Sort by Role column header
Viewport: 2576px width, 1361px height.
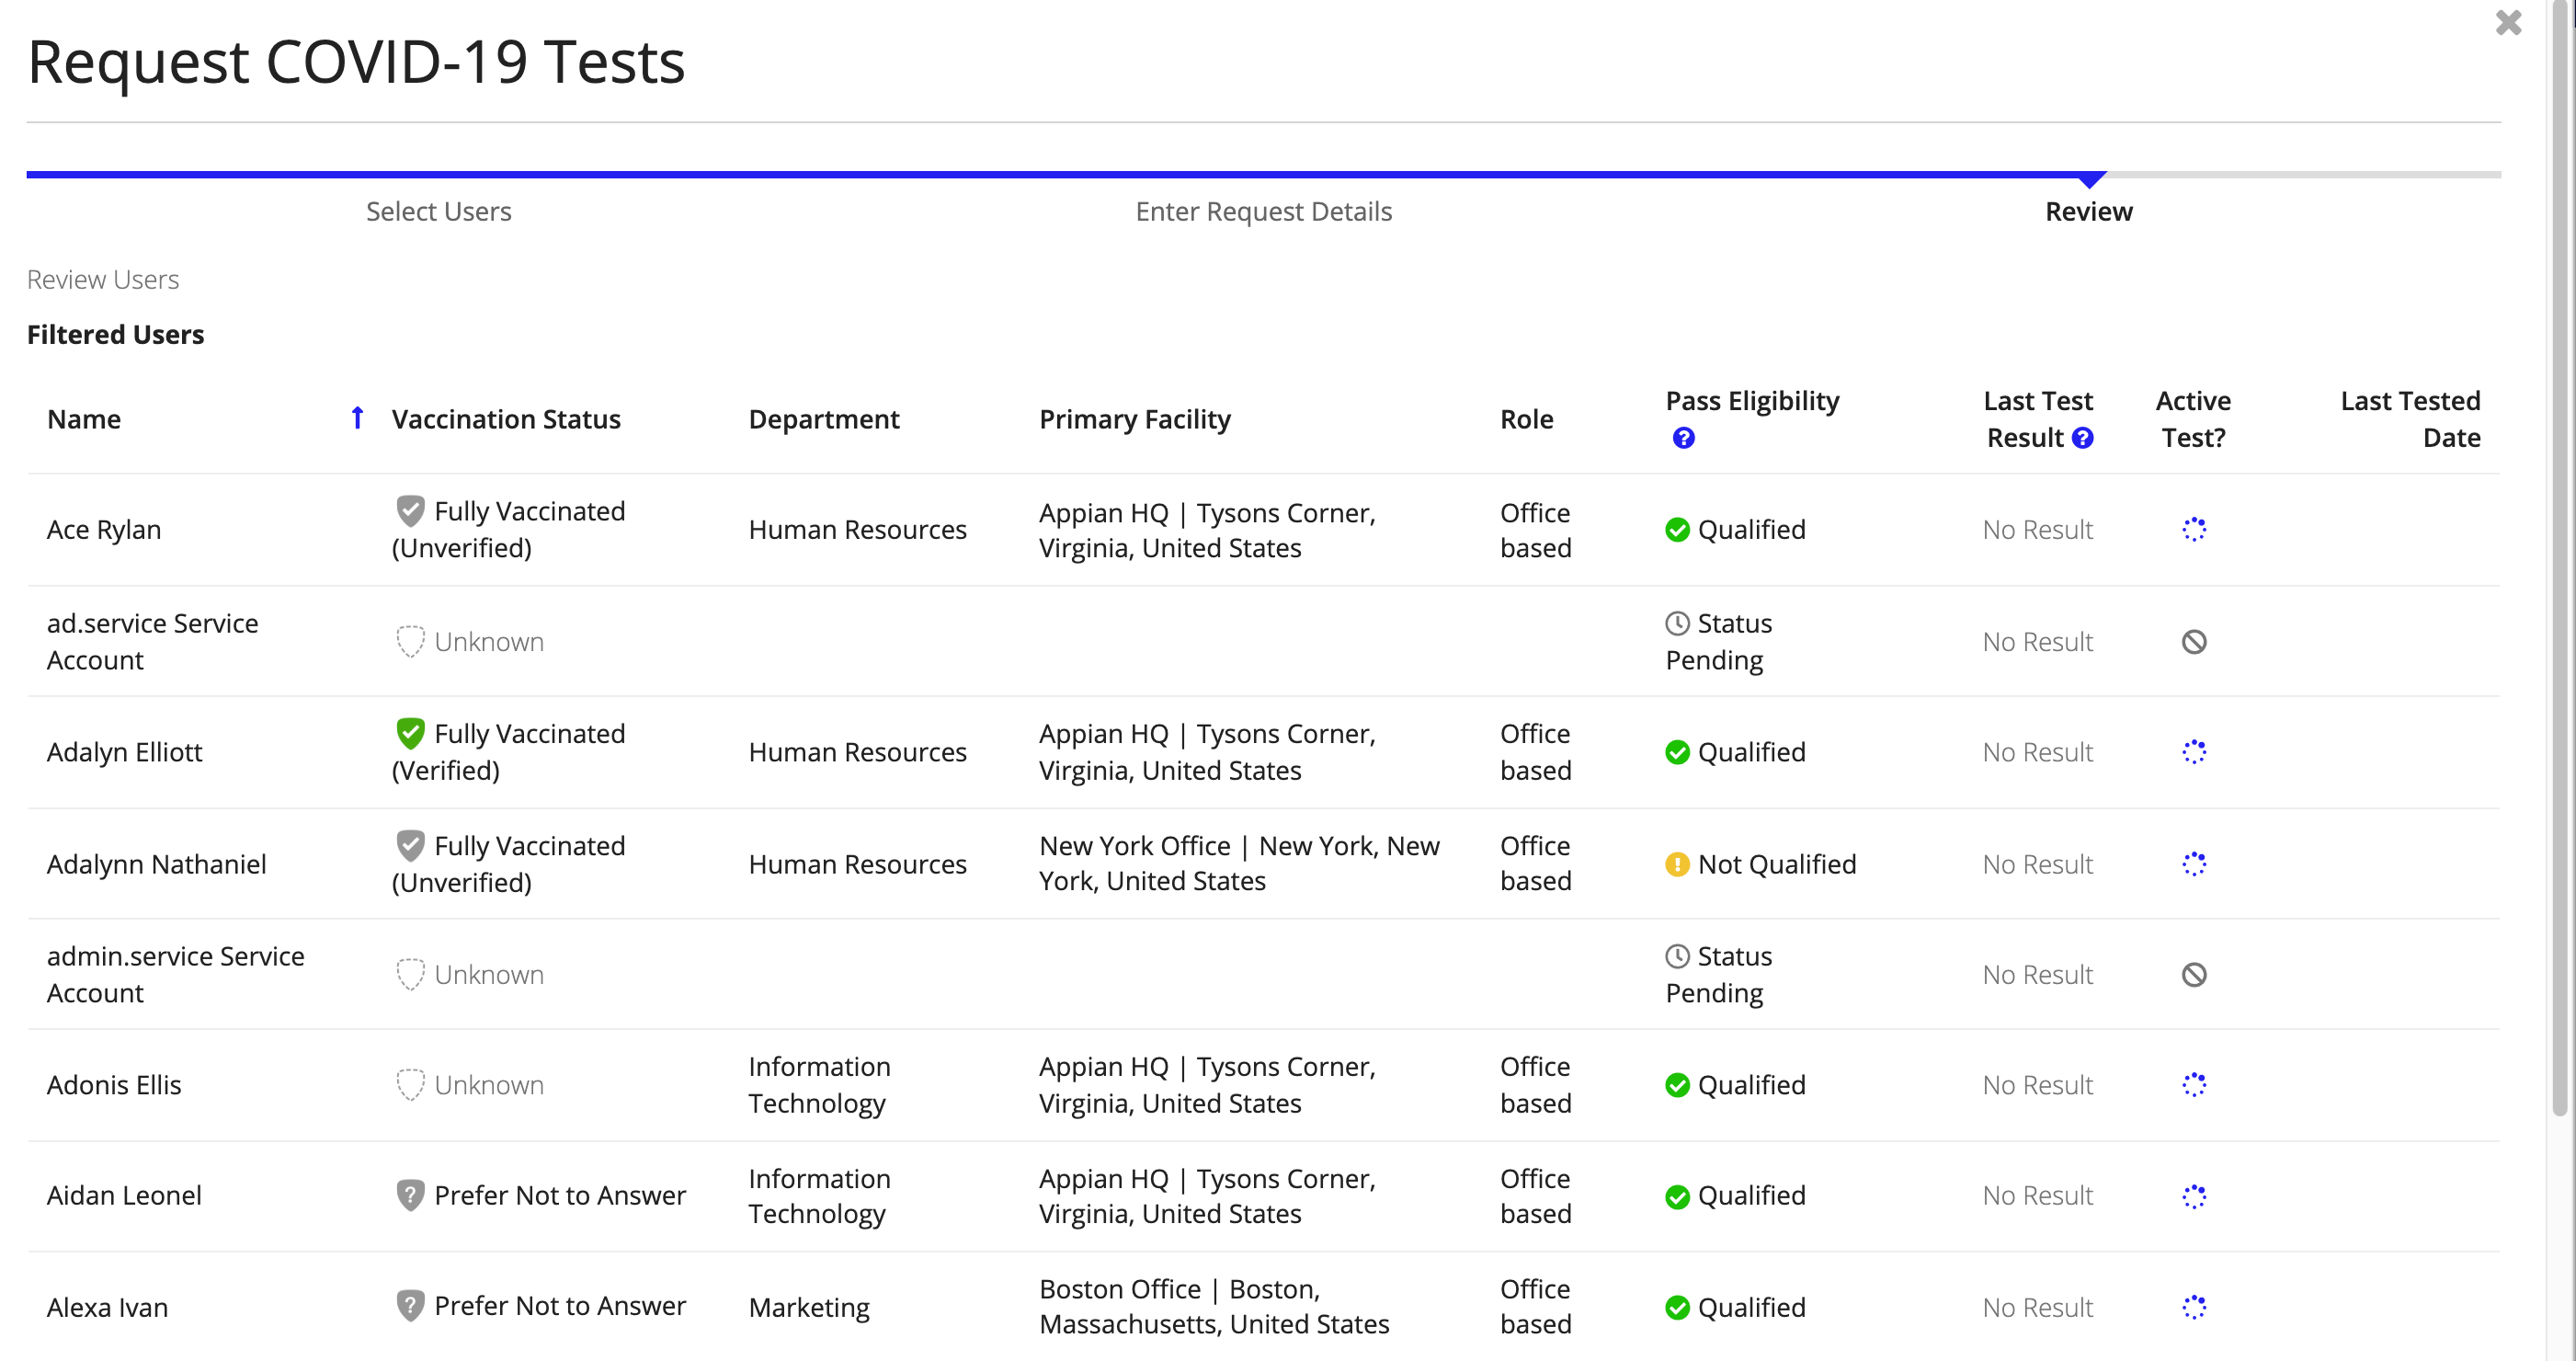pos(1526,419)
